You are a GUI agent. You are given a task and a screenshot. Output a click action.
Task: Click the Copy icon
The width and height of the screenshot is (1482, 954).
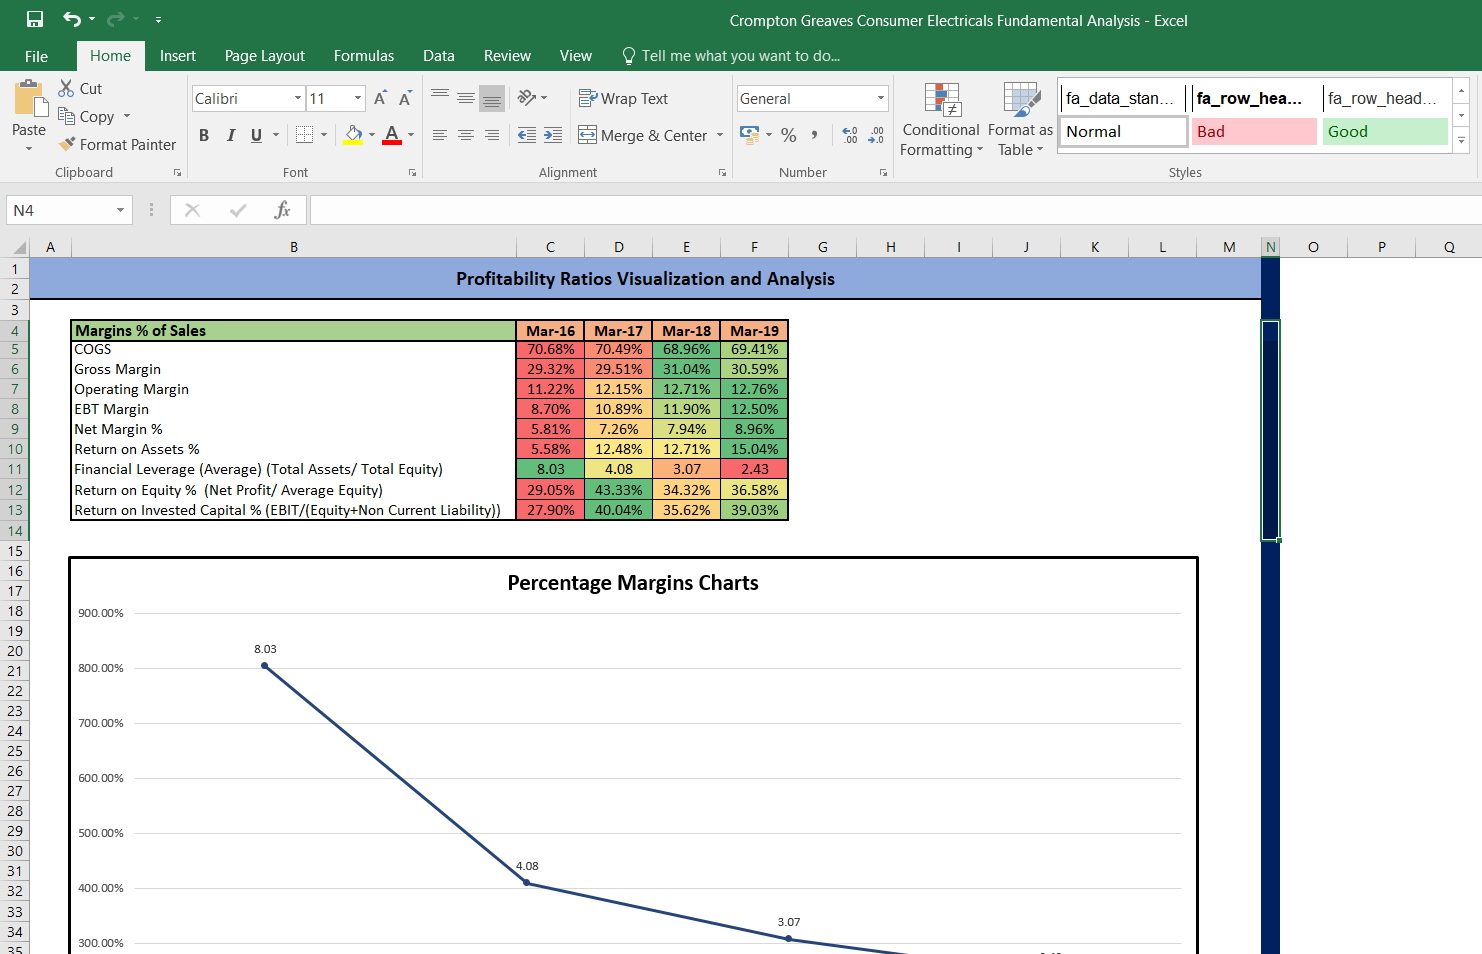pyautogui.click(x=67, y=116)
